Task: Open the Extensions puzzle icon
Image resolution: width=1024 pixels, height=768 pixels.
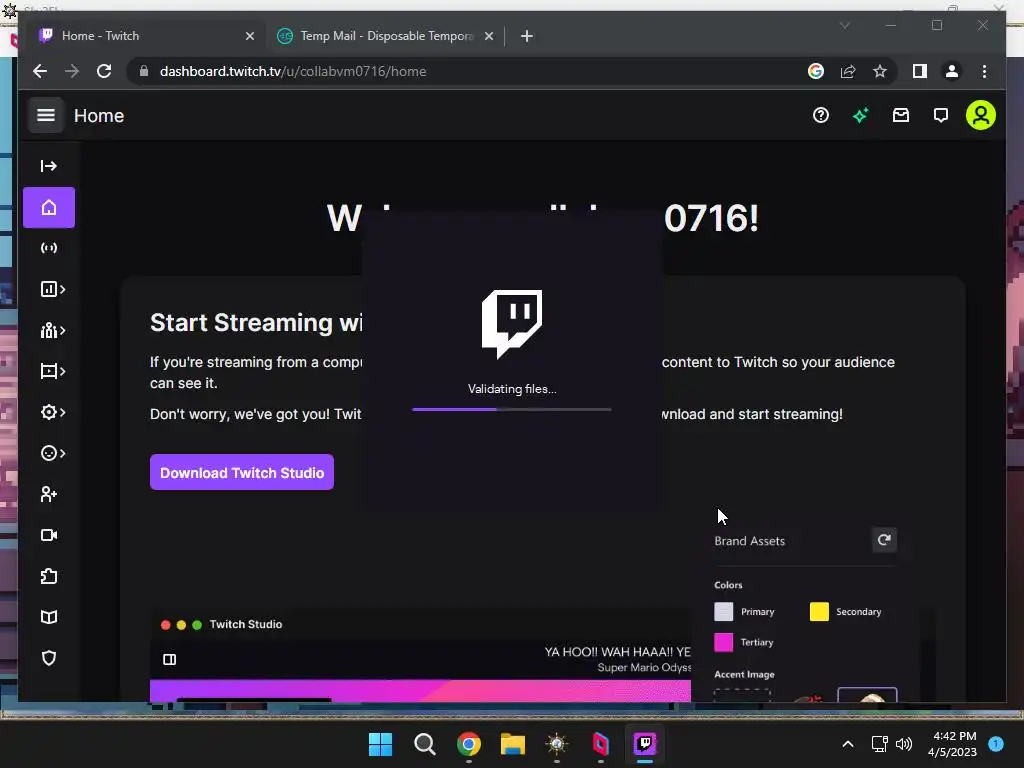Action: click(x=49, y=577)
